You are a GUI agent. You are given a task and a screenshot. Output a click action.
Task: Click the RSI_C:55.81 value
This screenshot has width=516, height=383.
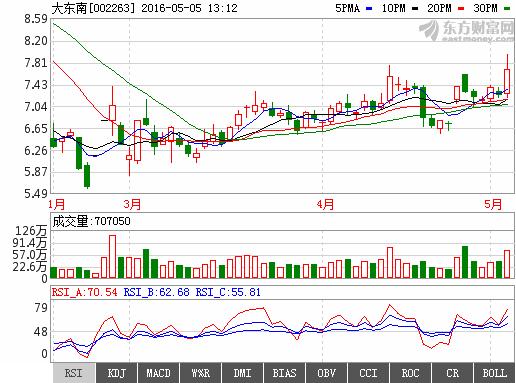click(228, 292)
